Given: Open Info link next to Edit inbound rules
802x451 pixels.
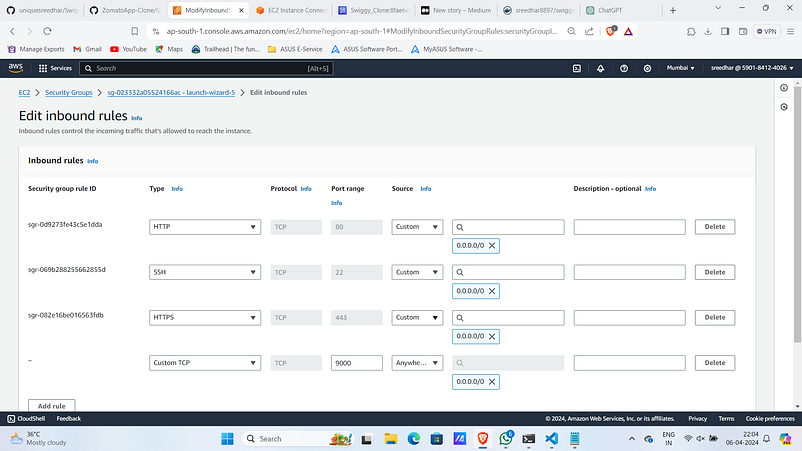Looking at the screenshot, I should (137, 118).
